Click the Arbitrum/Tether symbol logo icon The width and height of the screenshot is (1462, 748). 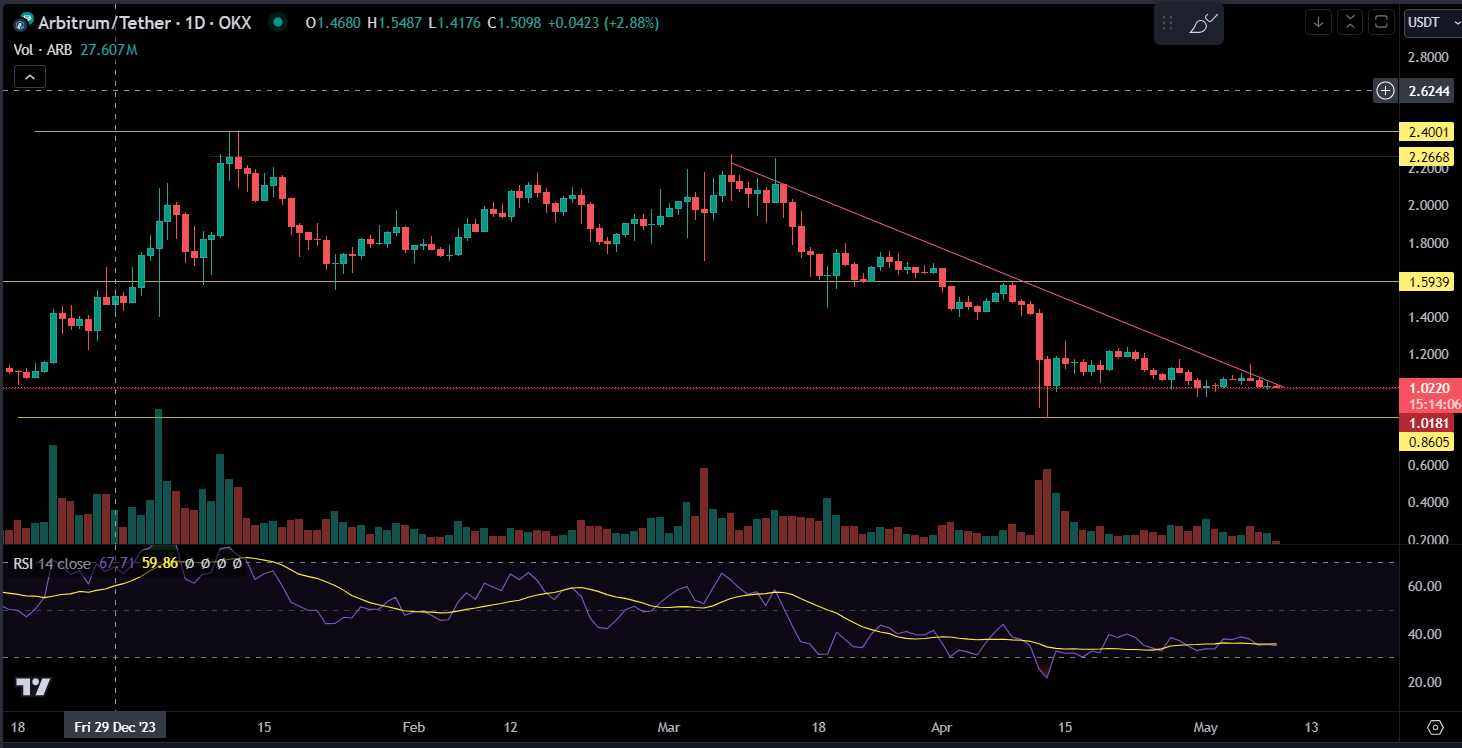point(20,21)
